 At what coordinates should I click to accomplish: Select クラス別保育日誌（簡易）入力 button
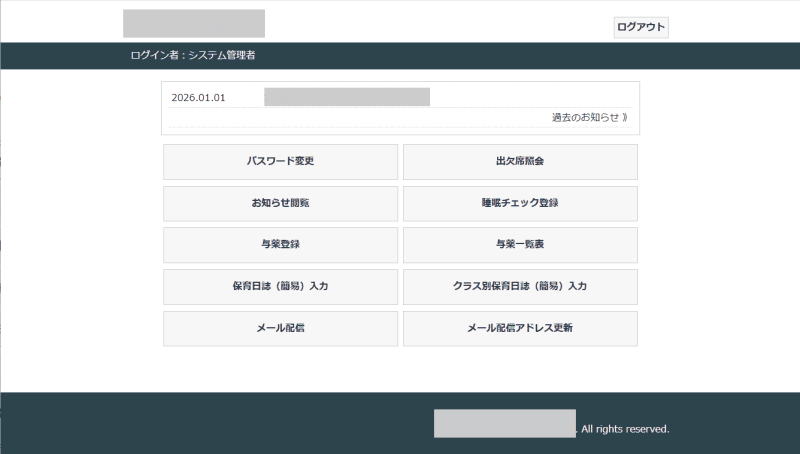click(x=520, y=286)
